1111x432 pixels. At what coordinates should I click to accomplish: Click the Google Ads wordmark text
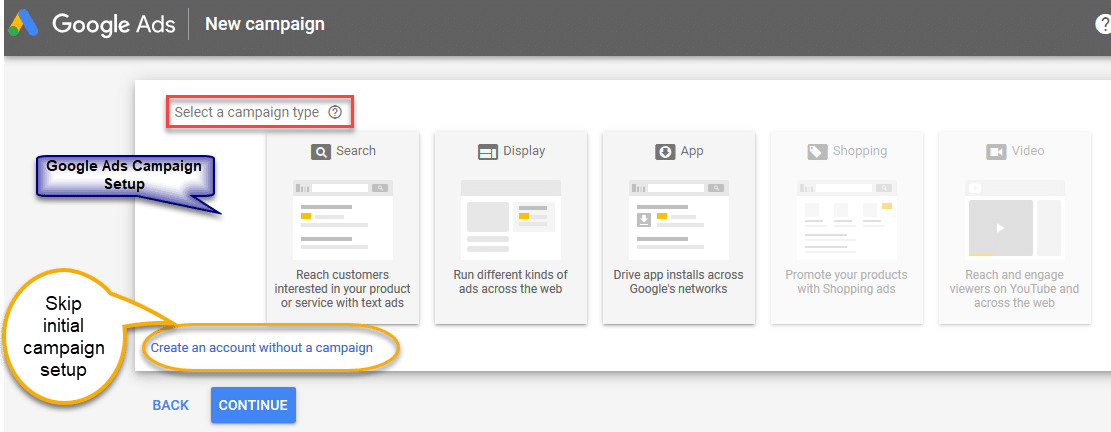[x=113, y=25]
